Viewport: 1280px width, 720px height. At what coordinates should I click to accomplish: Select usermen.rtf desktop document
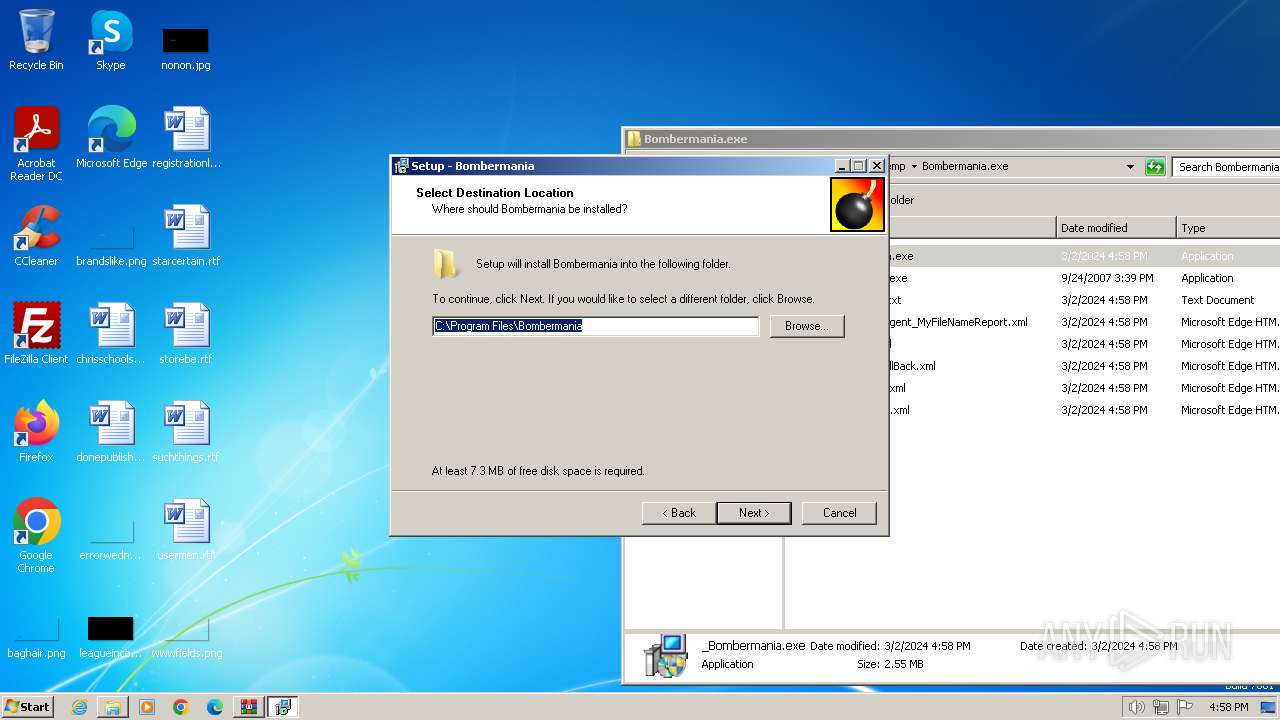(186, 530)
